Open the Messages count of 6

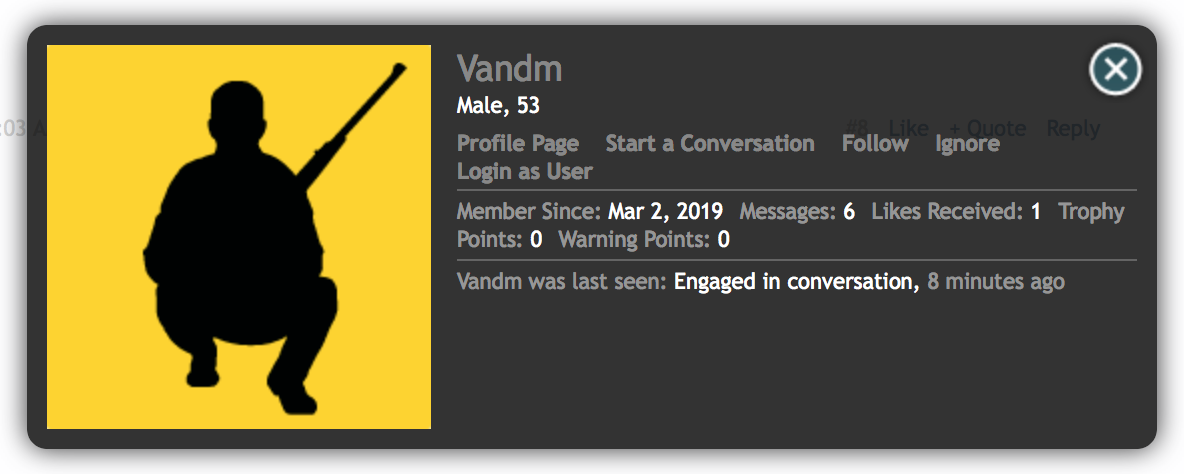click(x=849, y=212)
